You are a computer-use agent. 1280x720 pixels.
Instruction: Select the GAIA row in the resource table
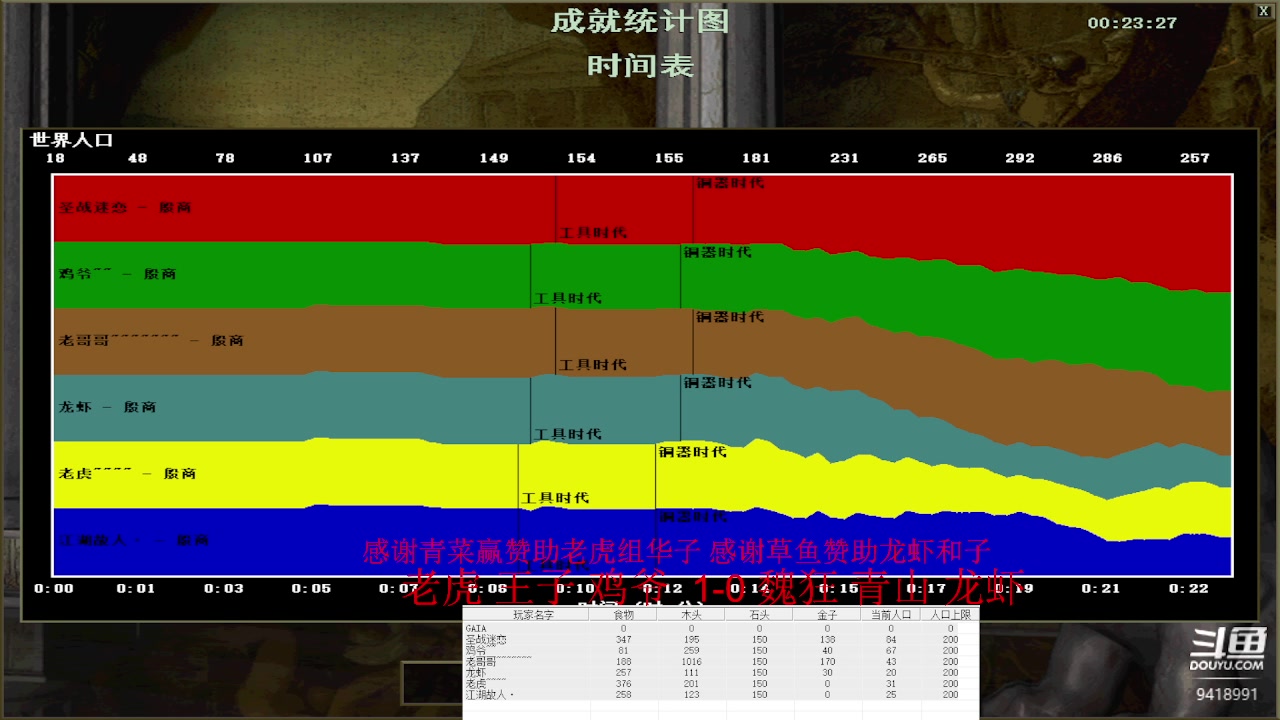coord(720,628)
